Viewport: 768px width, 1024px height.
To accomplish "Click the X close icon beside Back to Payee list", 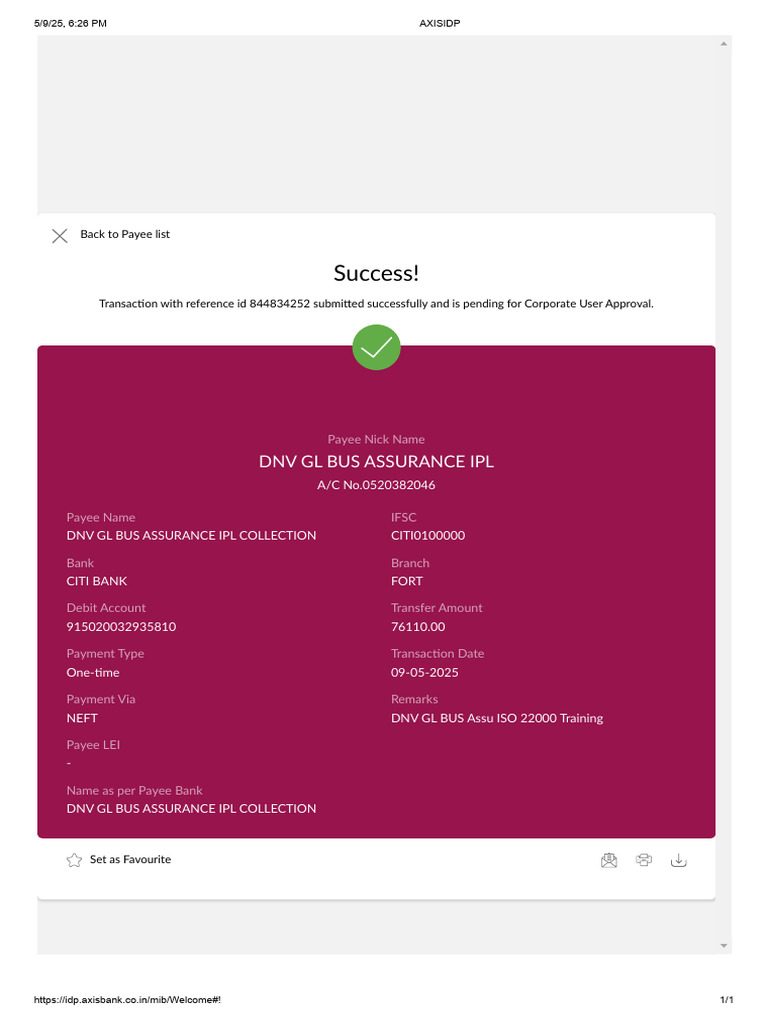I will [60, 236].
